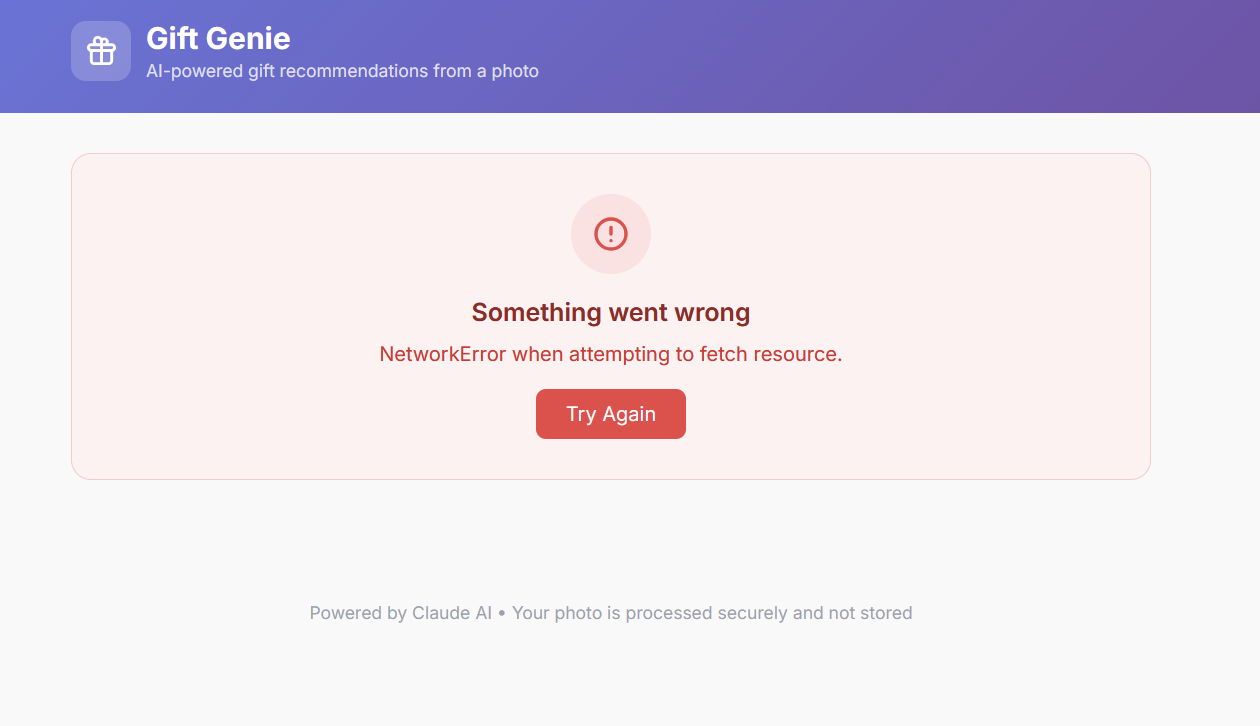Click the photo processed securely notice

point(712,613)
